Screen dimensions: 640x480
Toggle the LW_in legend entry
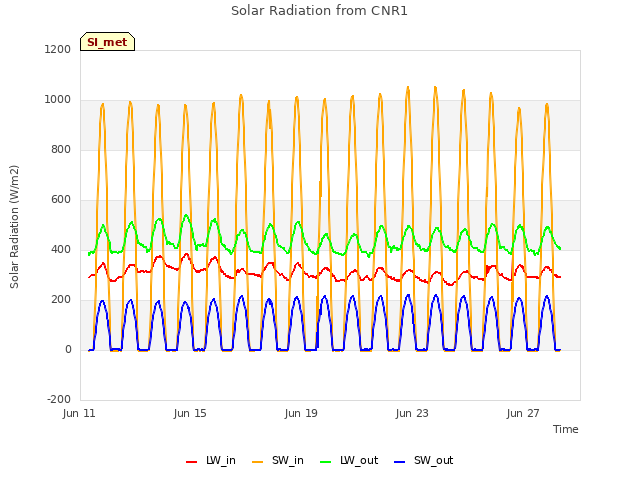(211, 460)
